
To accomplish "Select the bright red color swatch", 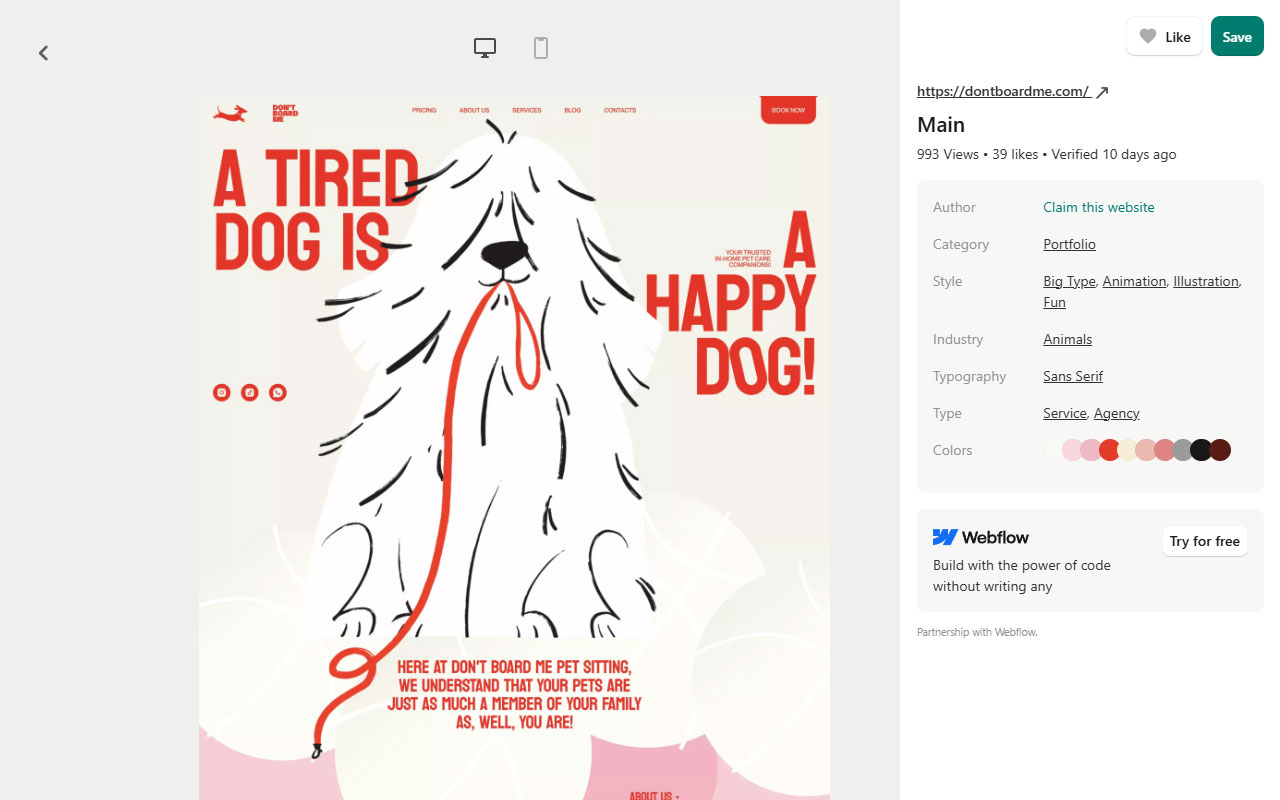I will click(x=1109, y=450).
